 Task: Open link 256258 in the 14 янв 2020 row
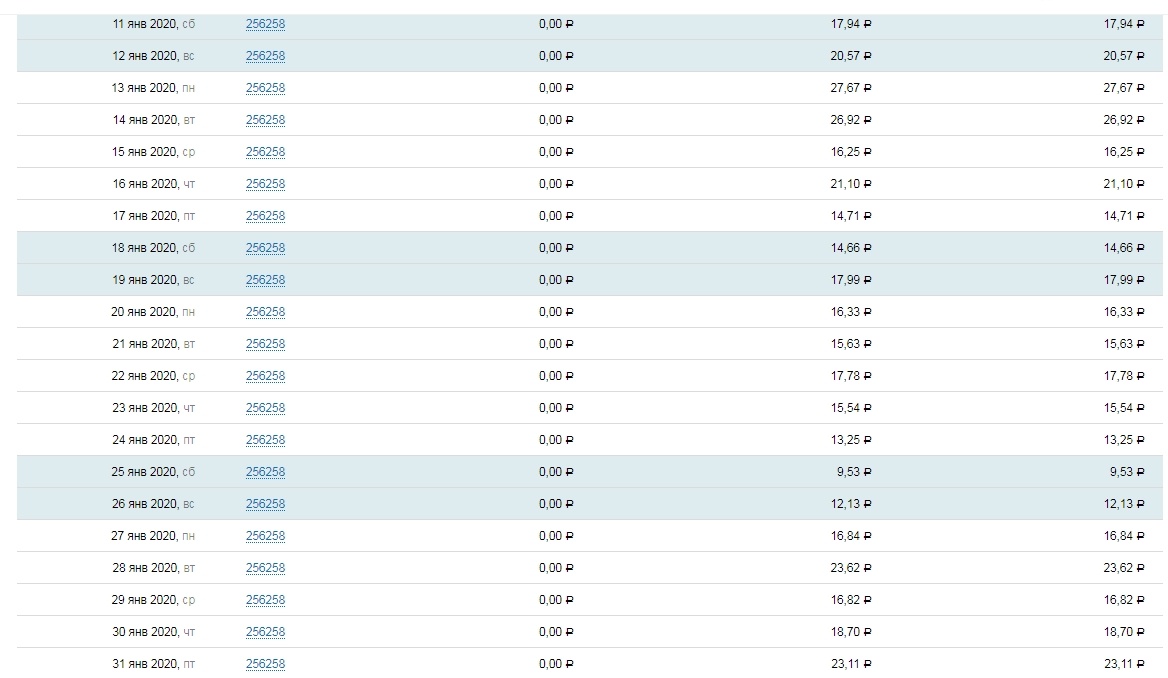265,120
